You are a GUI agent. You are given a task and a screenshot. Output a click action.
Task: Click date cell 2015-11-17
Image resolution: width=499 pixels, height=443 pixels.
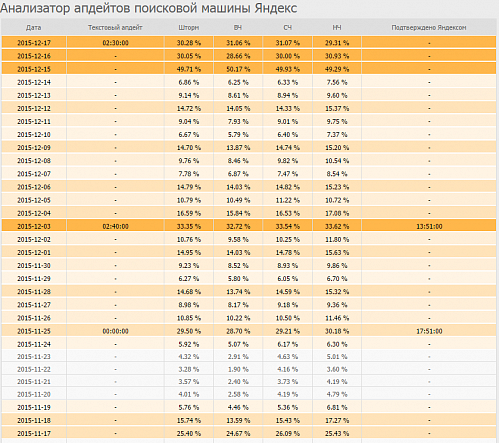(34, 433)
